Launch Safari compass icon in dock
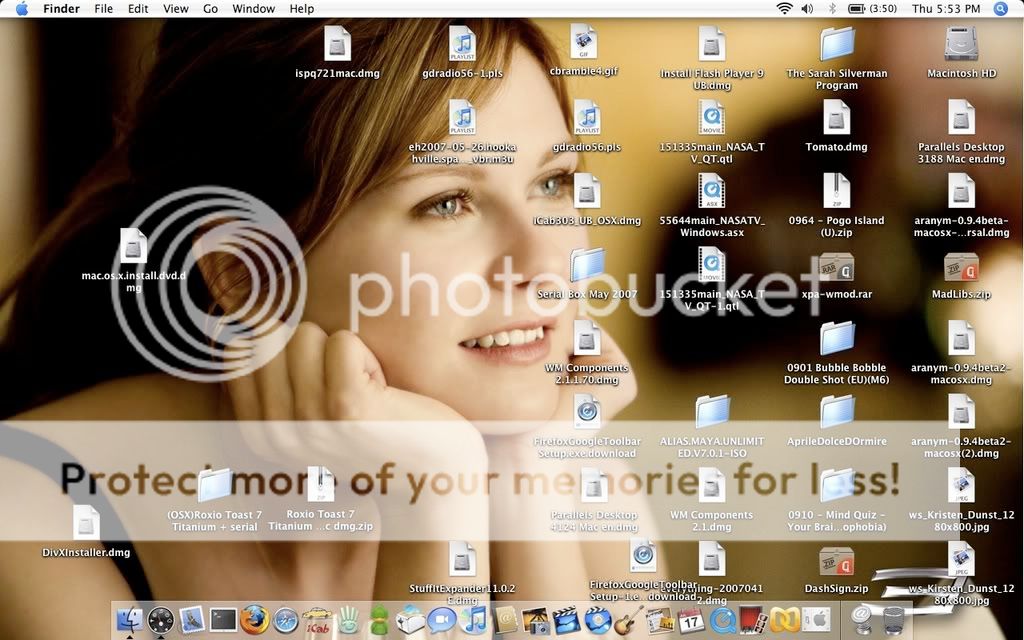 coord(285,619)
